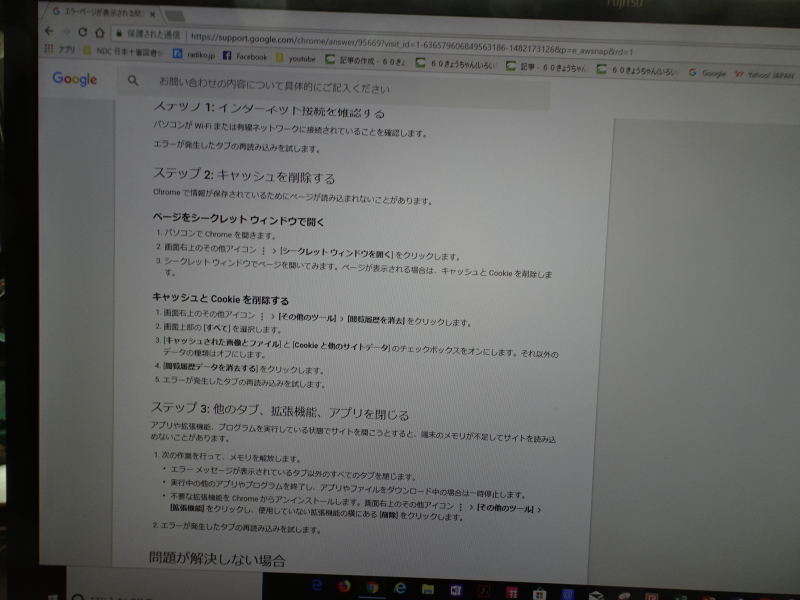Open the Facebook bookmark

pos(245,56)
